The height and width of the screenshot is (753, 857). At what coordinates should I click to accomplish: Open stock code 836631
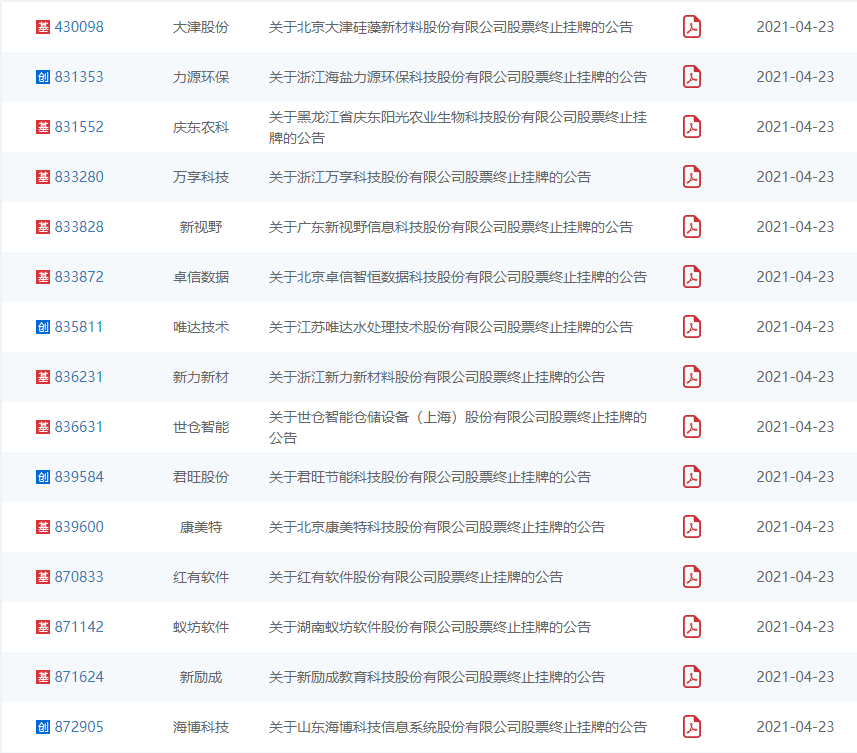click(x=79, y=427)
